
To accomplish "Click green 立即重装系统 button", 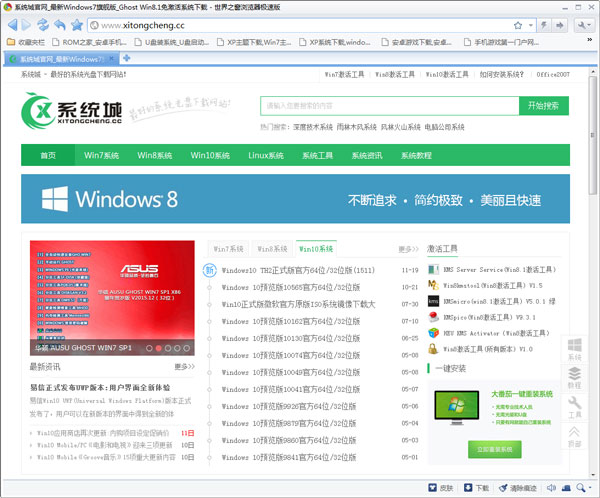I will [494, 449].
